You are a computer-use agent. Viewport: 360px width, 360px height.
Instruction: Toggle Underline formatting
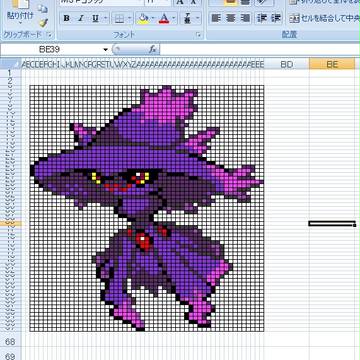tap(95, 18)
